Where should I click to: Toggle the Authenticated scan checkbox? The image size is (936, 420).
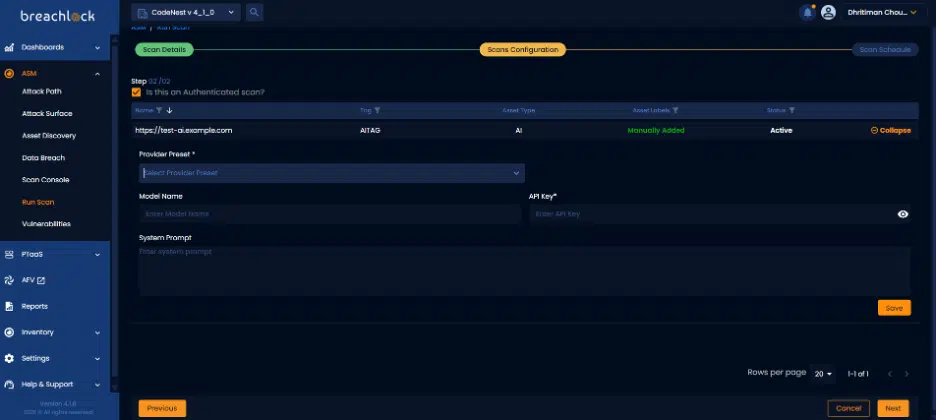(x=136, y=92)
